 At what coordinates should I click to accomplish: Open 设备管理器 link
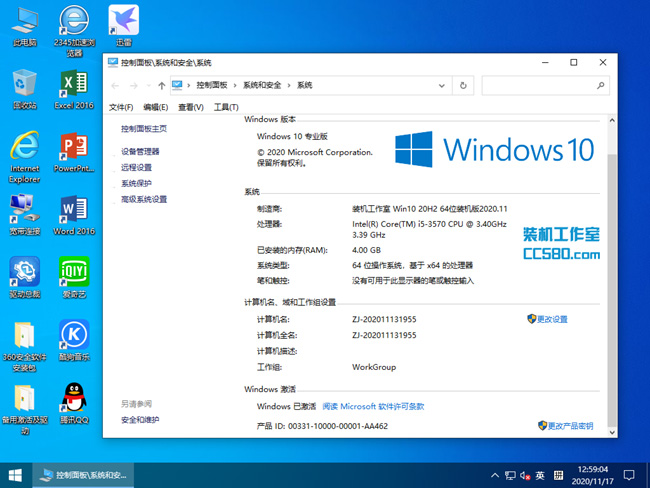[x=140, y=151]
